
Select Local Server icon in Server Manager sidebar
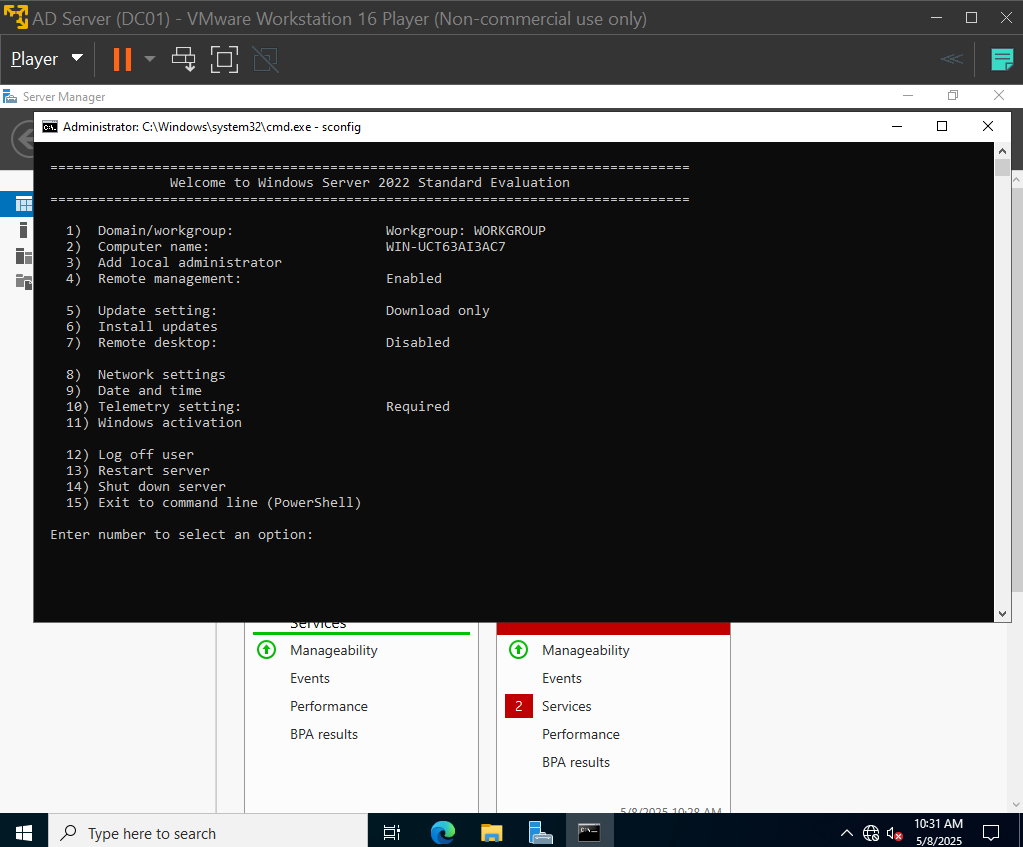click(23, 230)
